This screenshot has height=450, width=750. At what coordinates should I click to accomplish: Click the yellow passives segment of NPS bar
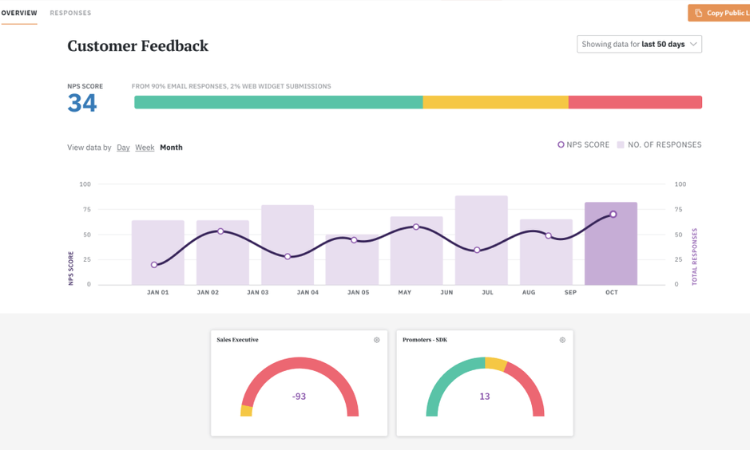(x=496, y=102)
